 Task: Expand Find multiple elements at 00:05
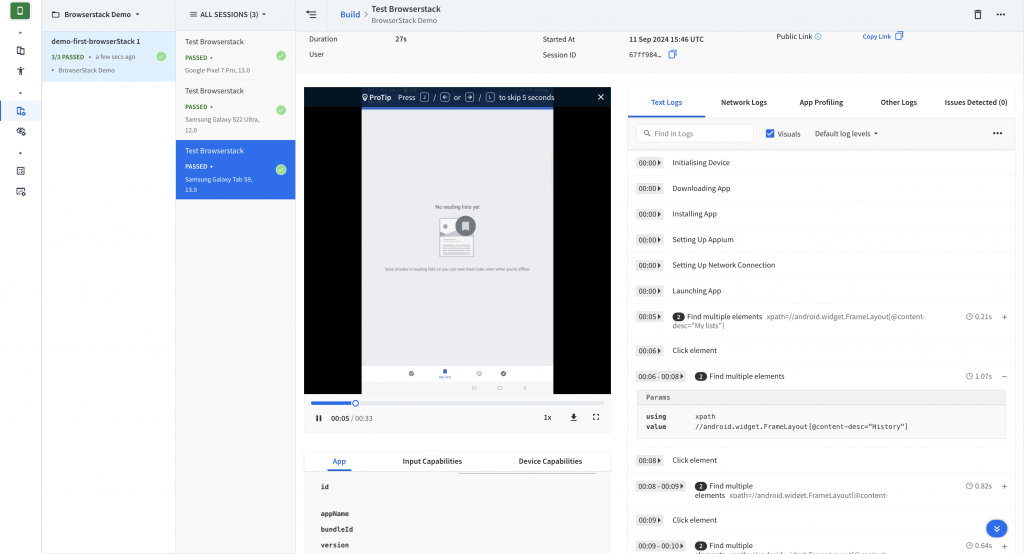point(1004,317)
